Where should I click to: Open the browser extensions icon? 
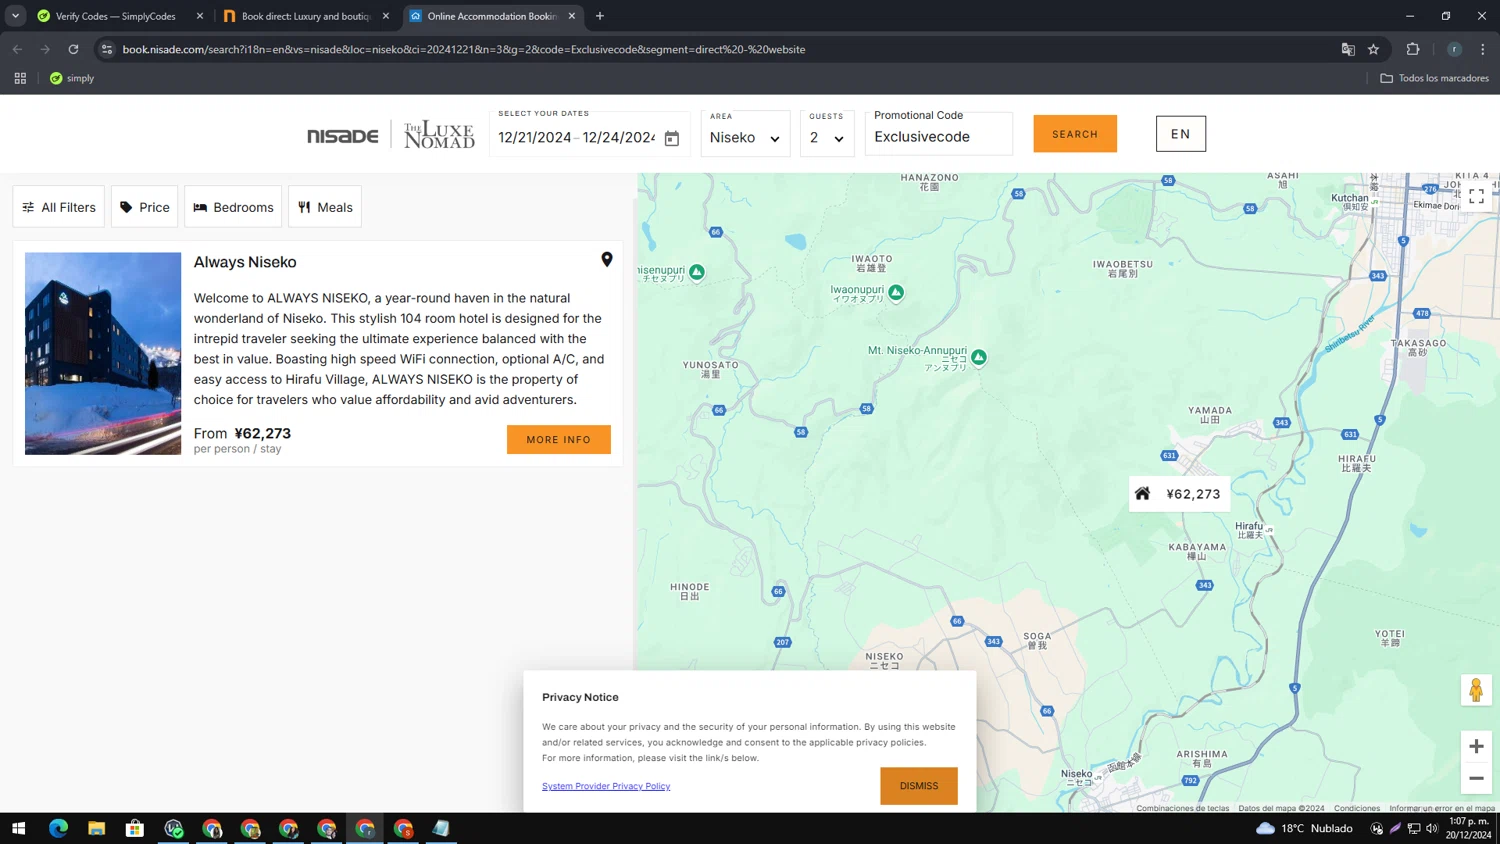coord(1413,49)
